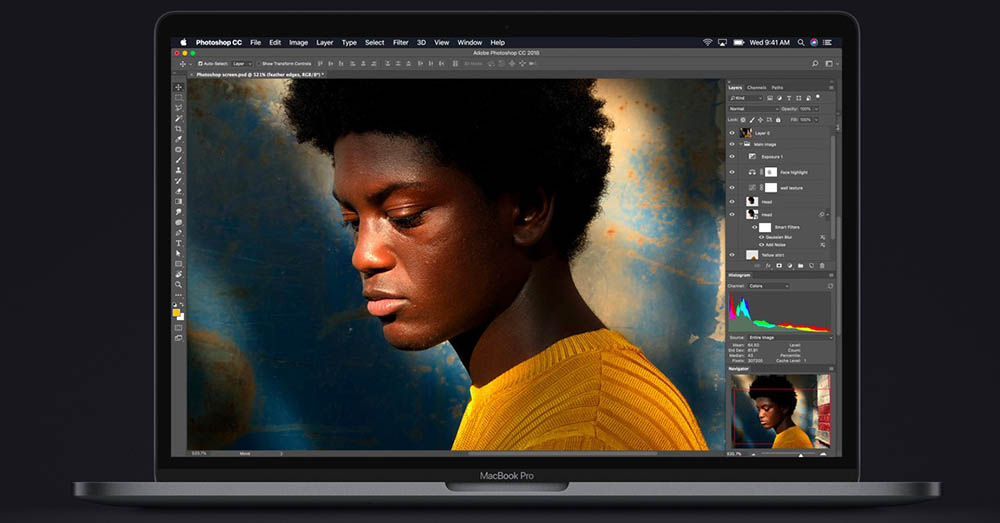This screenshot has width=1000, height=523.
Task: Switch to the Channels tab
Action: tap(756, 87)
